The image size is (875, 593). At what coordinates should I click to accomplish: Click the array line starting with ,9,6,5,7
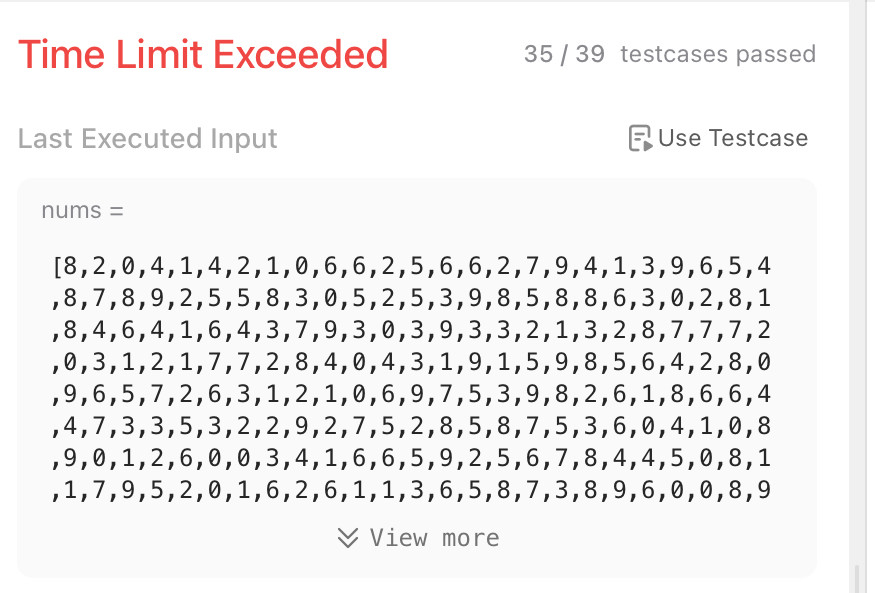click(410, 395)
